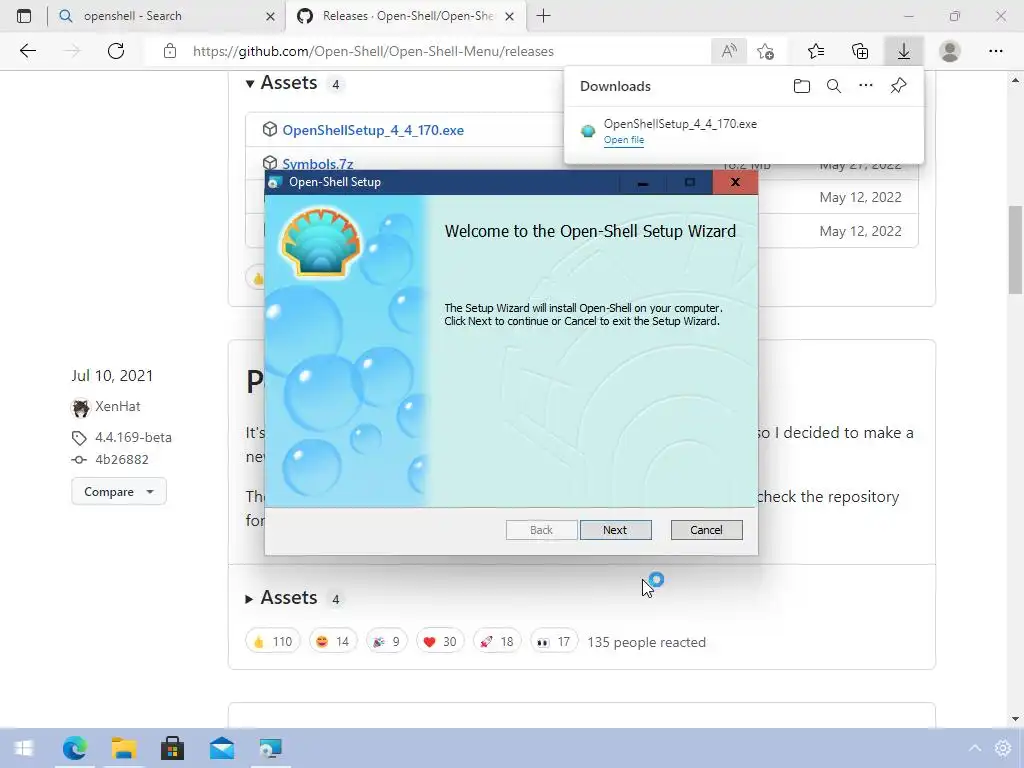Open the Compare dropdown

point(119,491)
